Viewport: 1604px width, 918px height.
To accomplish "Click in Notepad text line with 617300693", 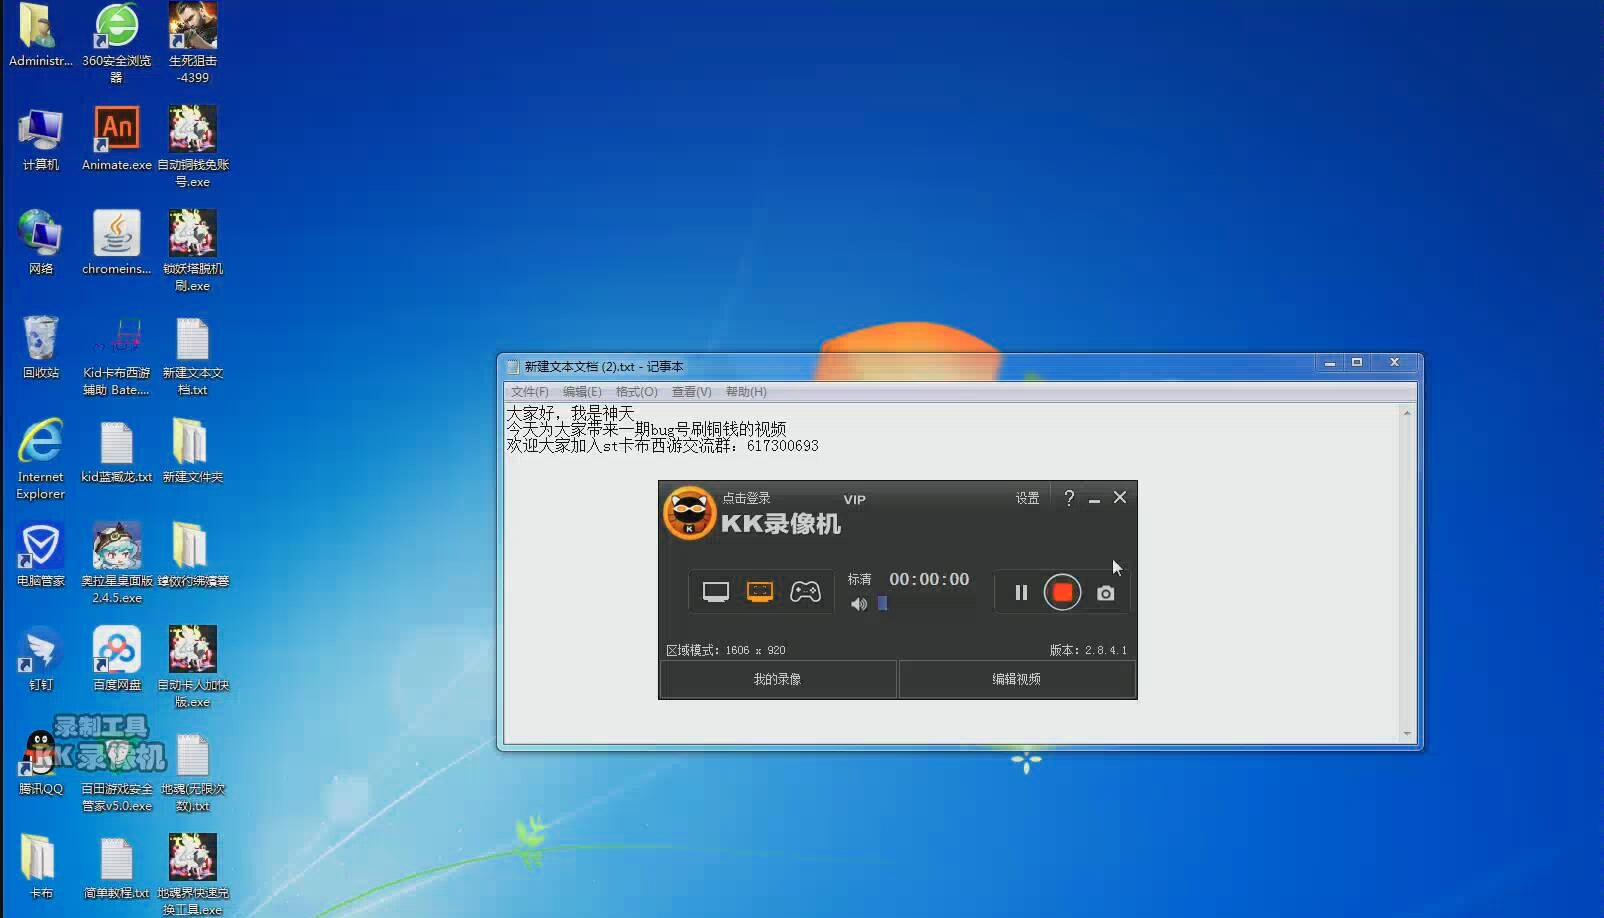I will (662, 446).
